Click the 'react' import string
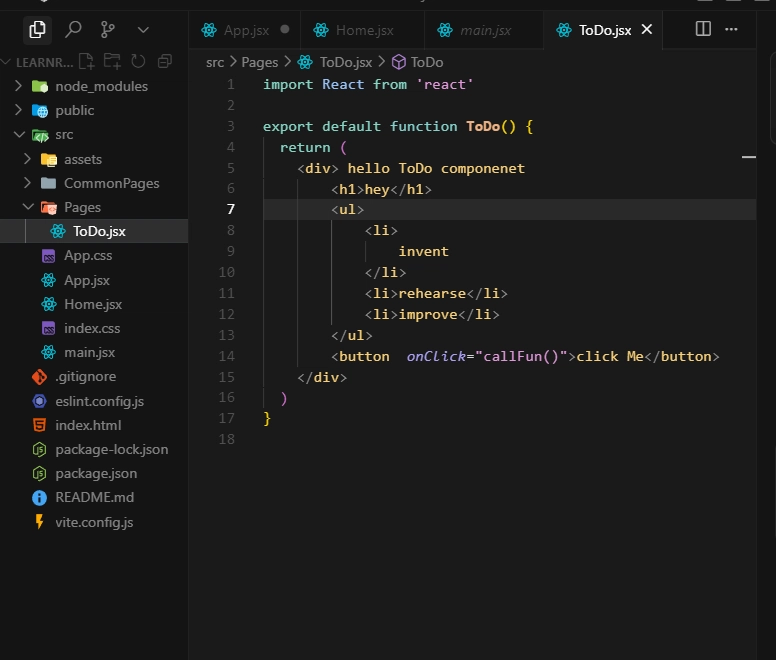 pos(444,85)
